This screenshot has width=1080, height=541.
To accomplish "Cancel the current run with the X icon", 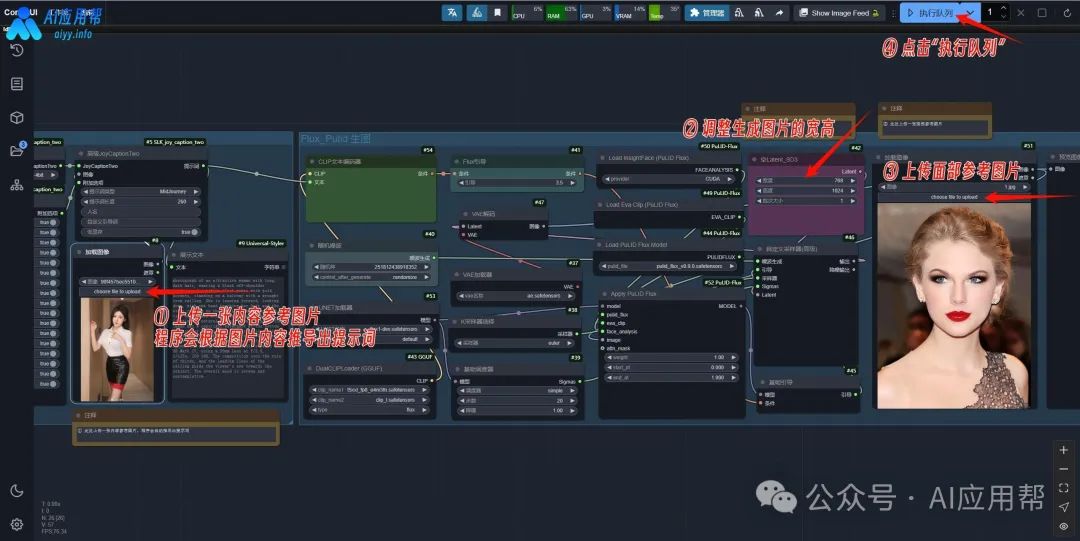I will (1021, 12).
